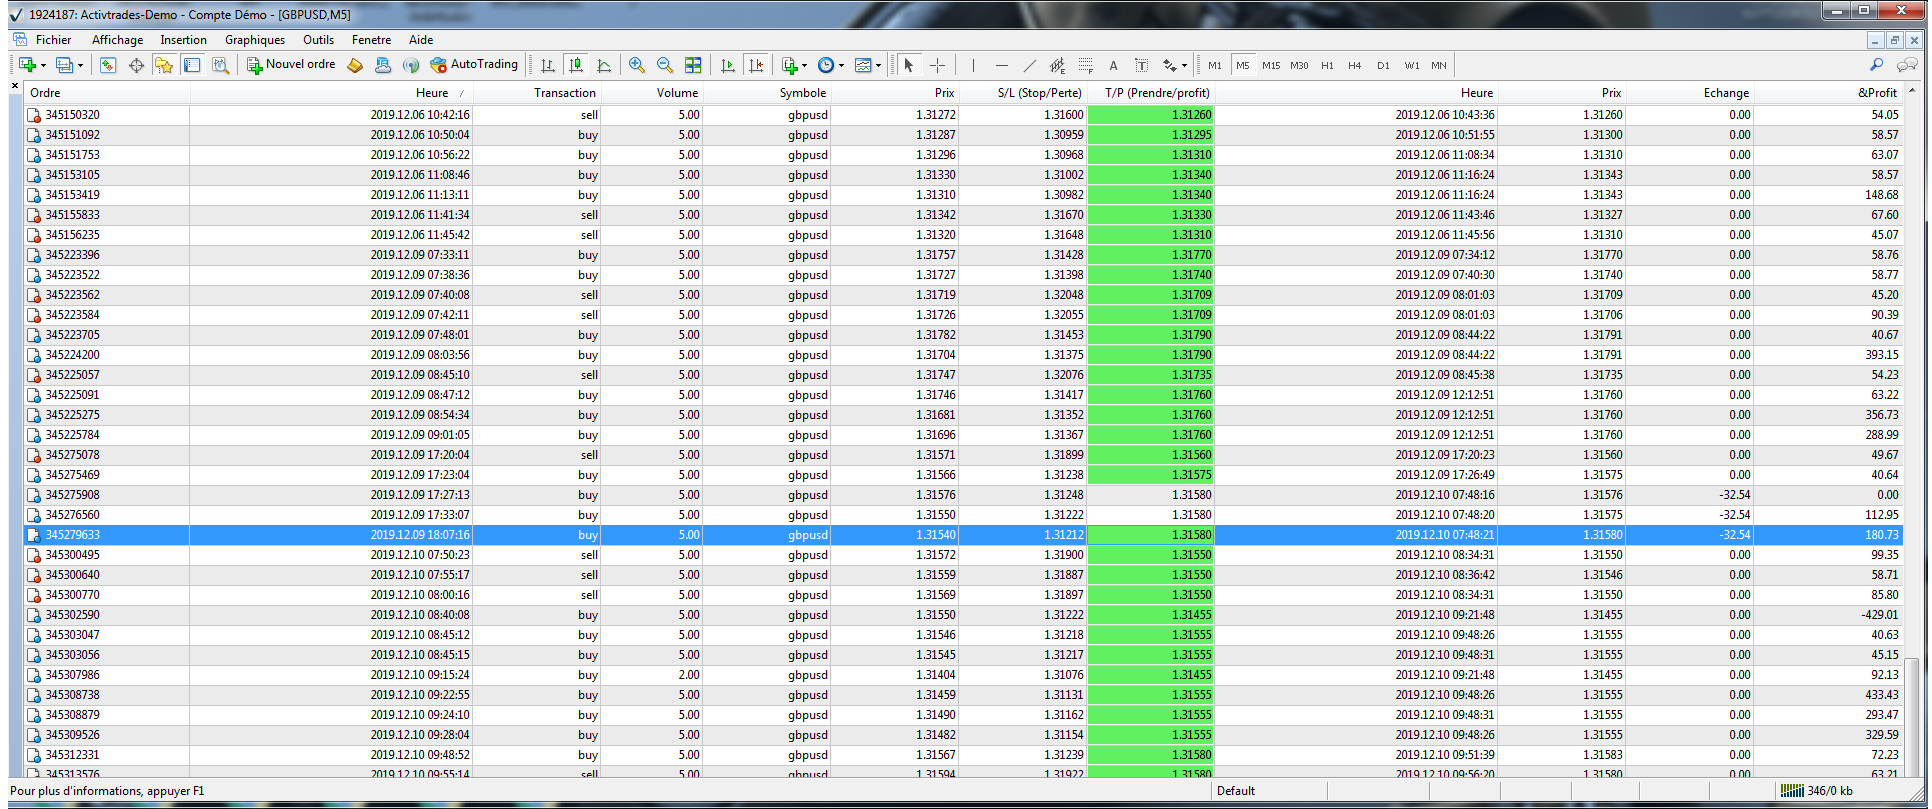This screenshot has height=809, width=1932.
Task: Select the D1 timeframe
Action: pos(1383,65)
